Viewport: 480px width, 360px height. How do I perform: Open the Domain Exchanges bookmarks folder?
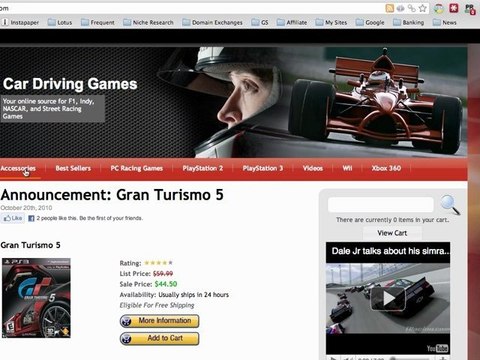pos(212,22)
